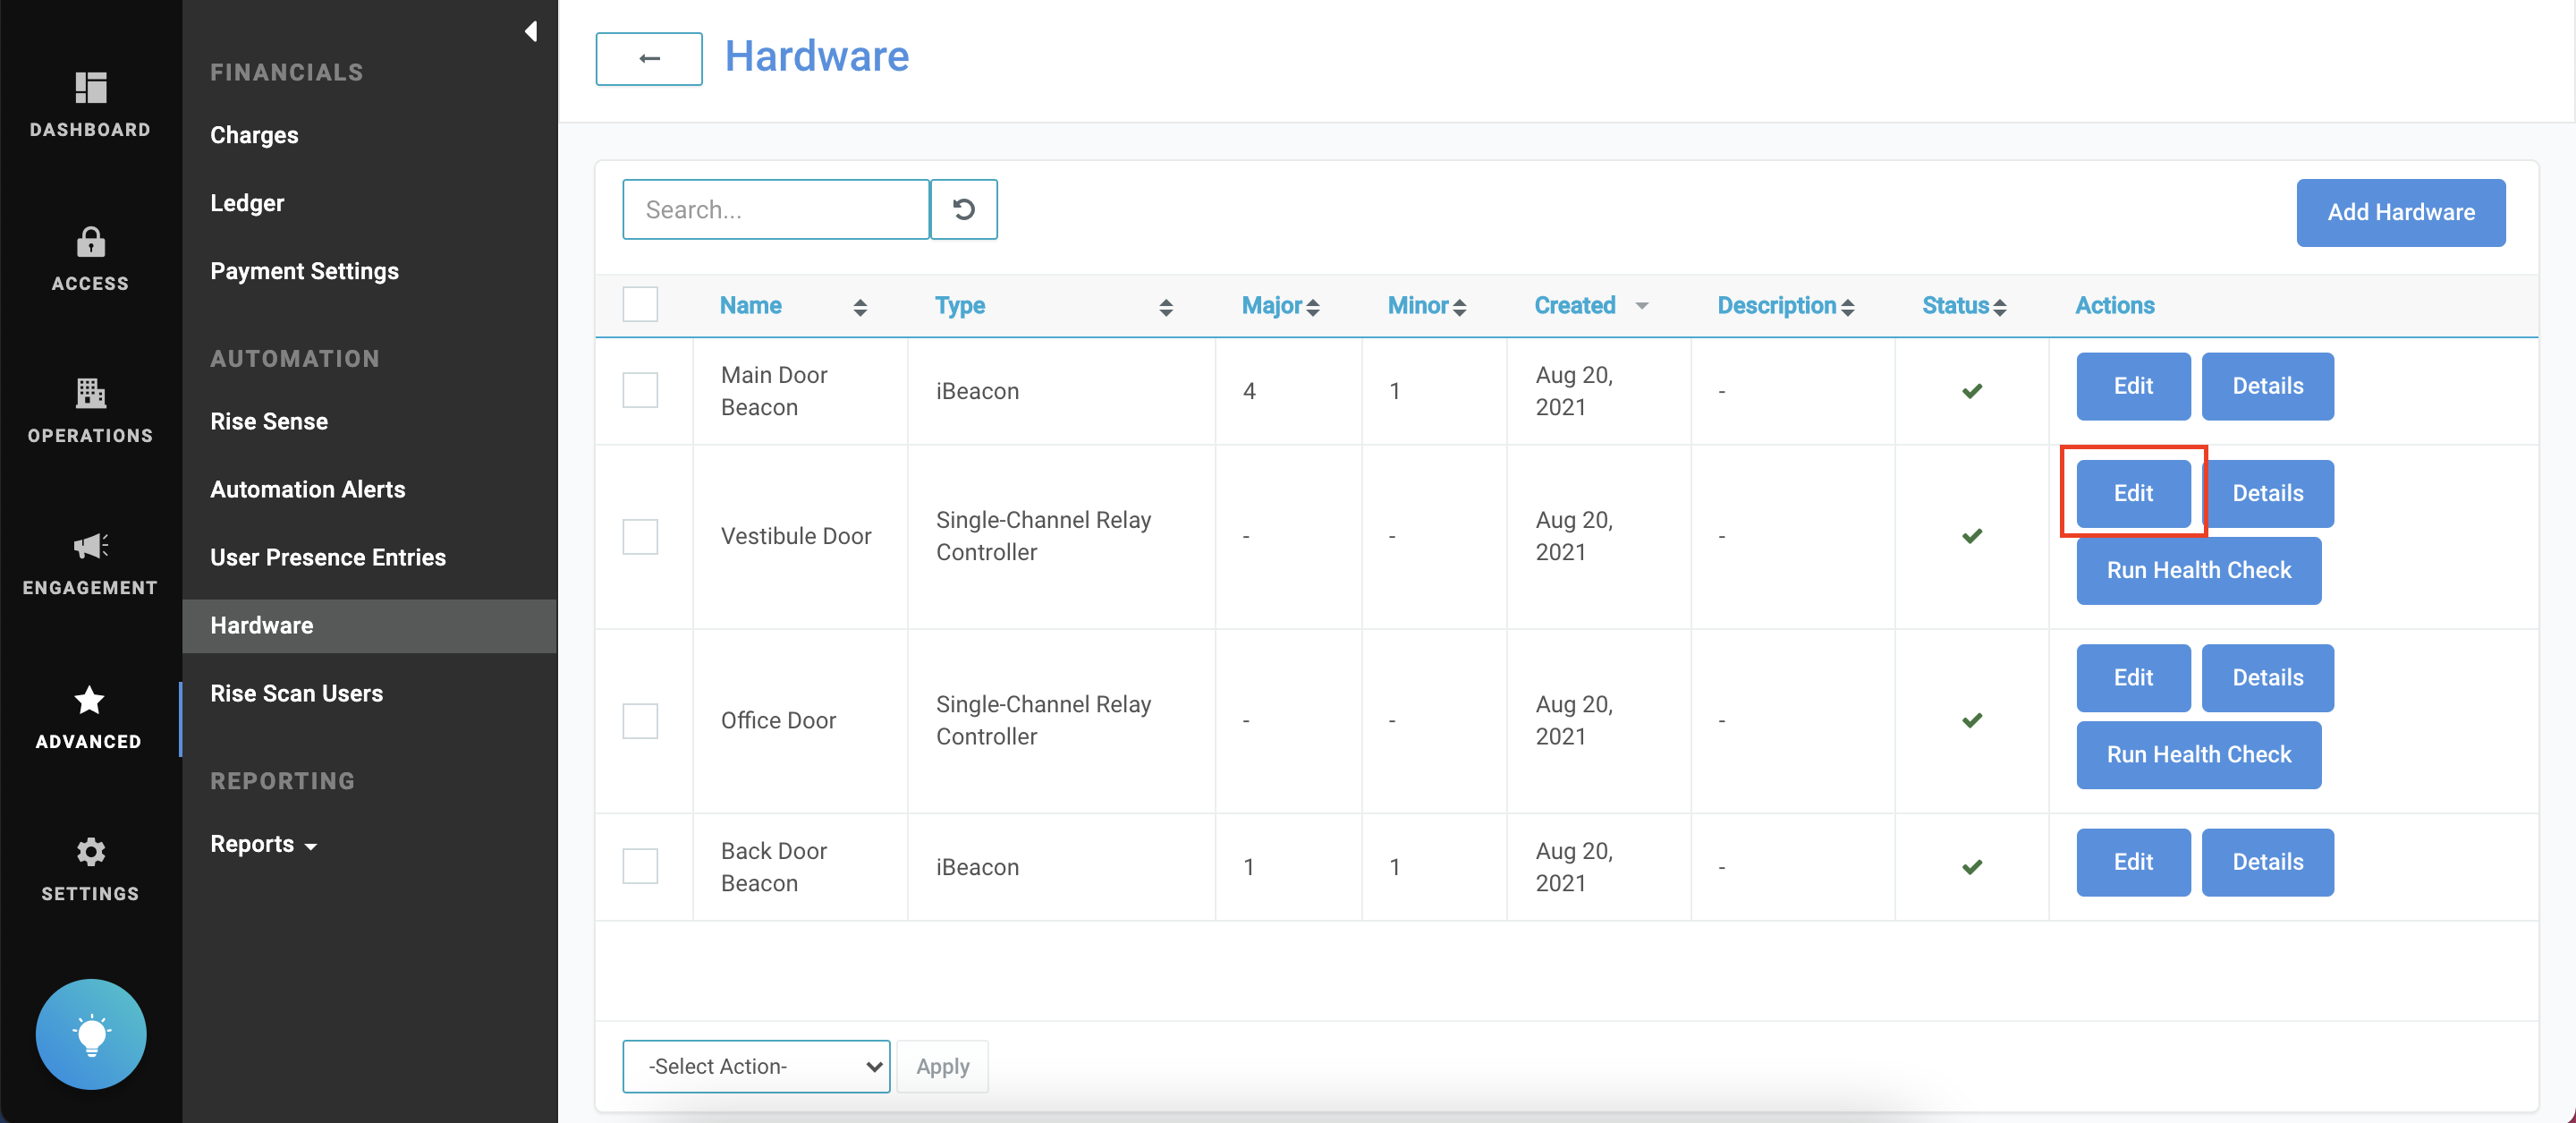Screen dimensions: 2576x1123
Task: Click the Add Hardware button
Action: (2400, 212)
